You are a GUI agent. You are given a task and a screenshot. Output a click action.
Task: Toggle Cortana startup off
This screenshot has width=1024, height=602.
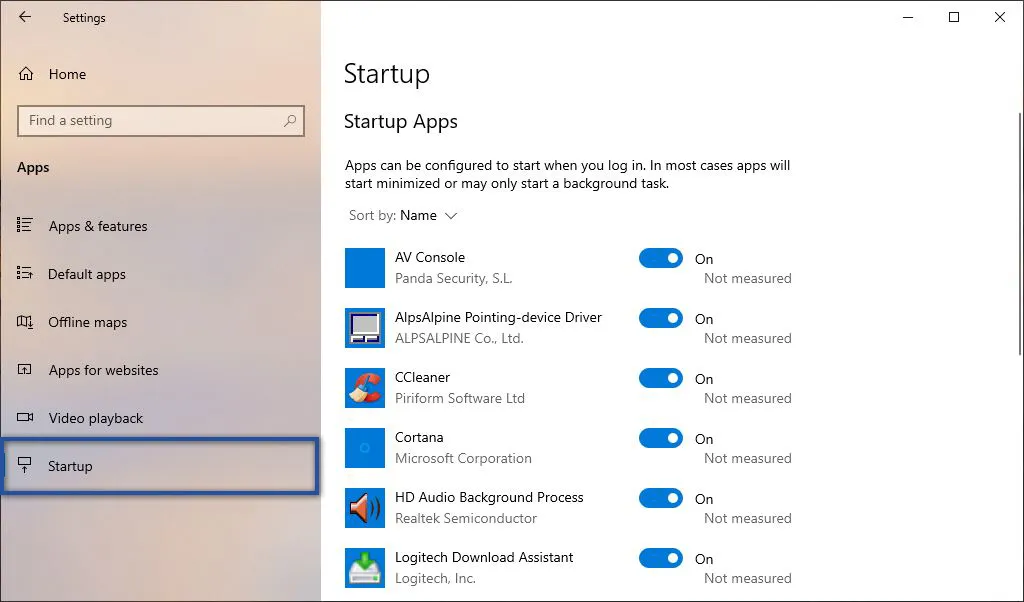(x=660, y=438)
